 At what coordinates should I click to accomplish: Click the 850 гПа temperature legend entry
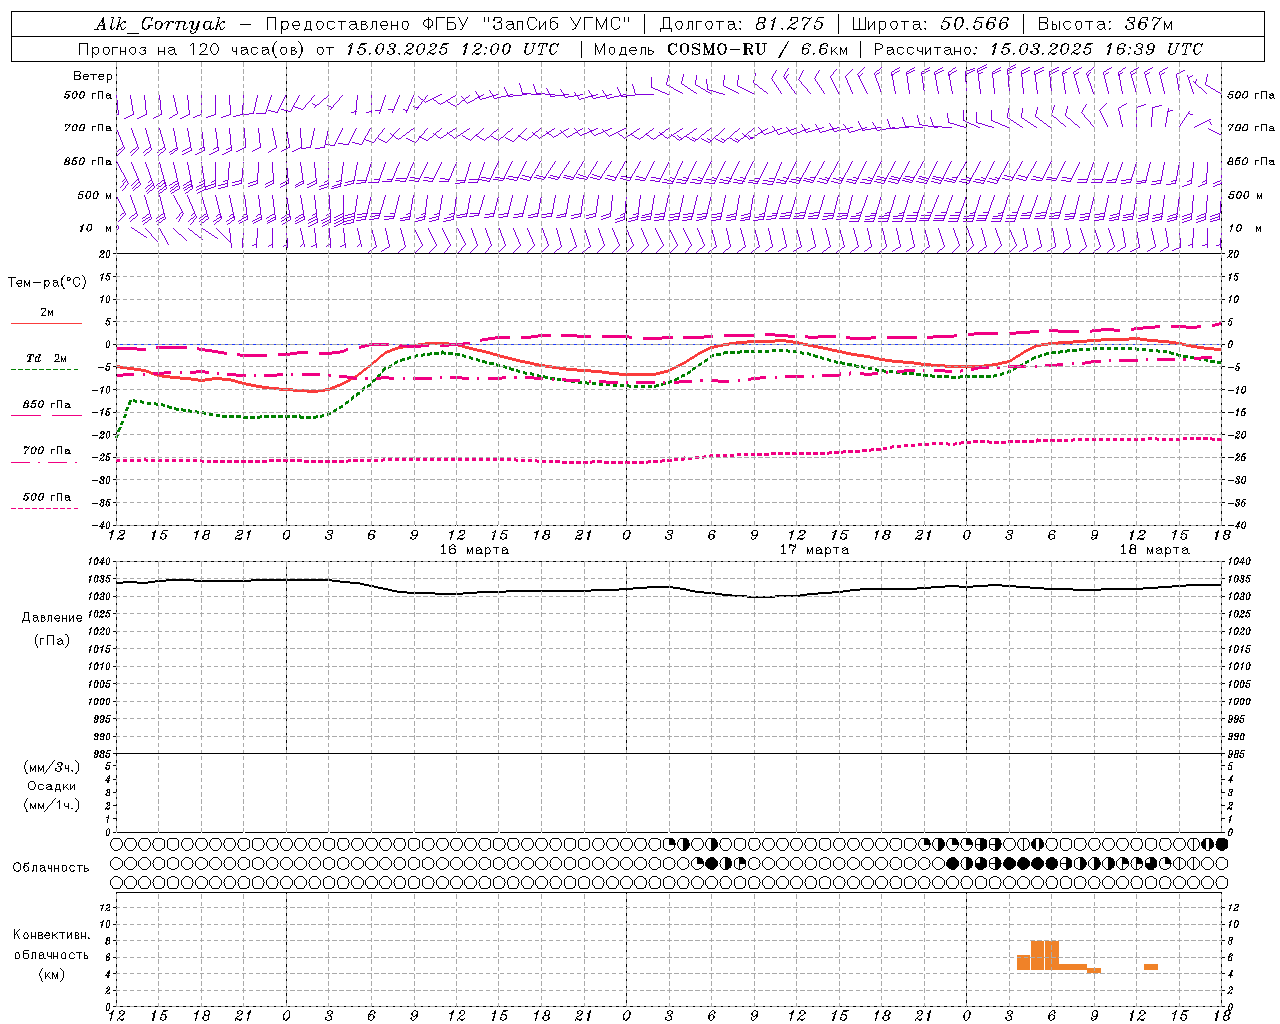[46, 408]
